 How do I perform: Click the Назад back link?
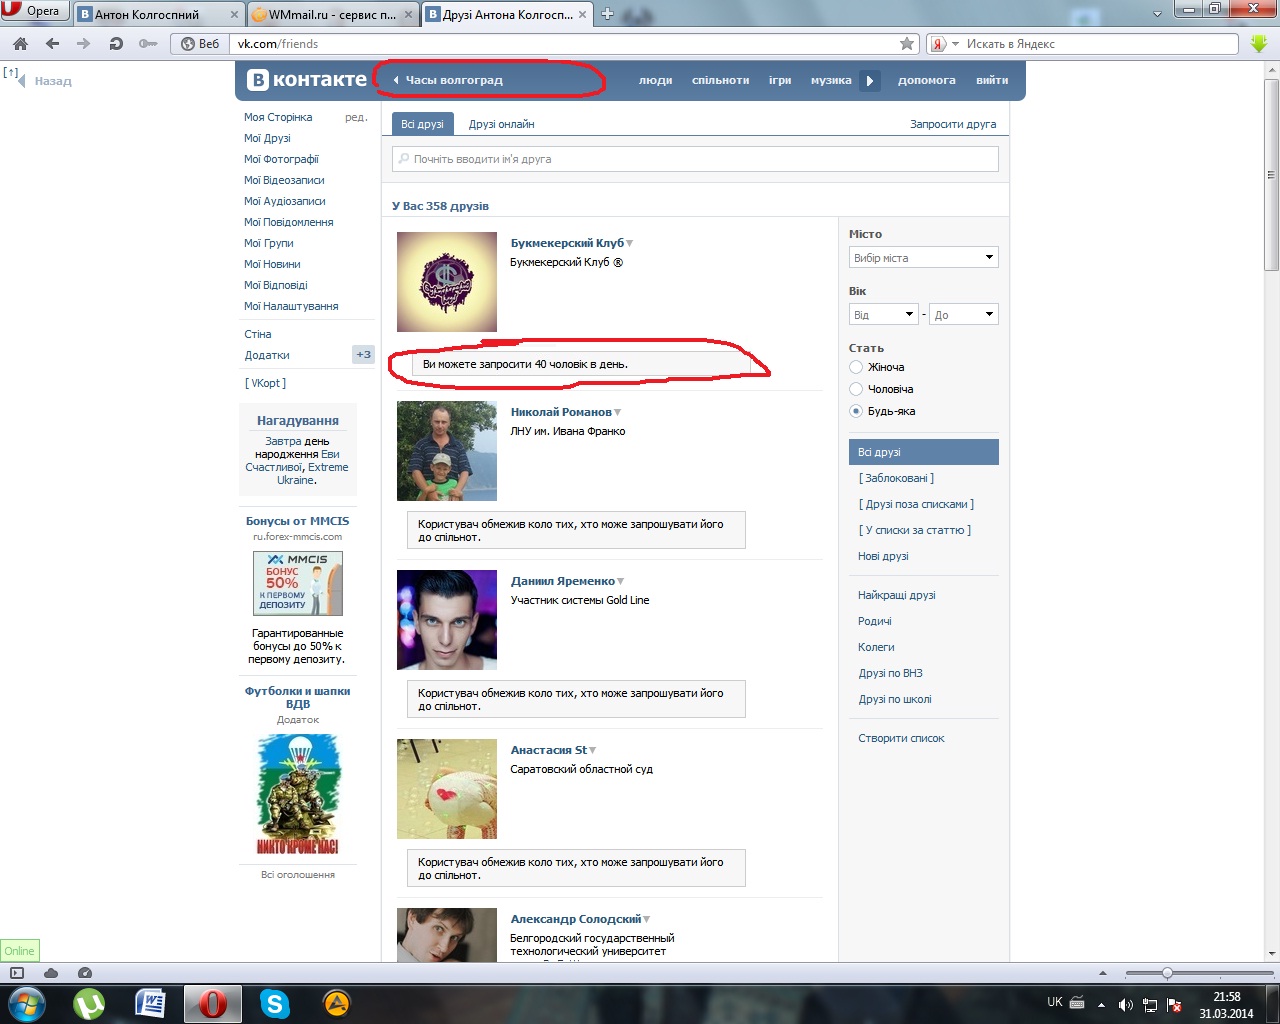click(x=53, y=81)
